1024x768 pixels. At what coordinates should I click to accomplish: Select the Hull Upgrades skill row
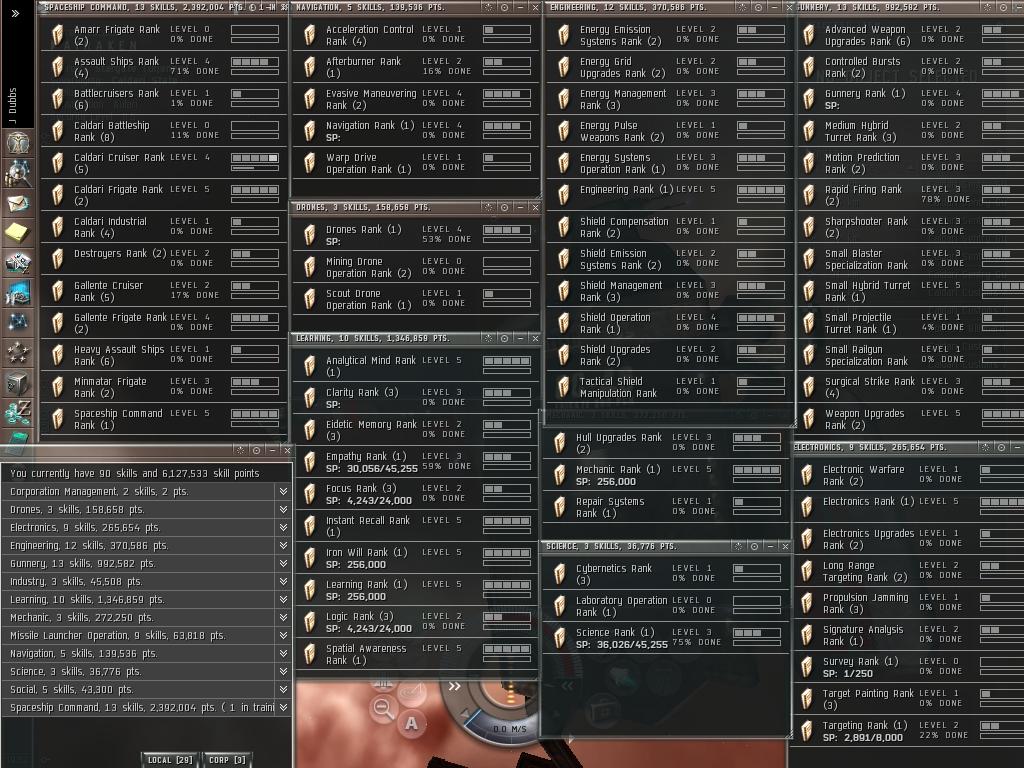tap(665, 443)
